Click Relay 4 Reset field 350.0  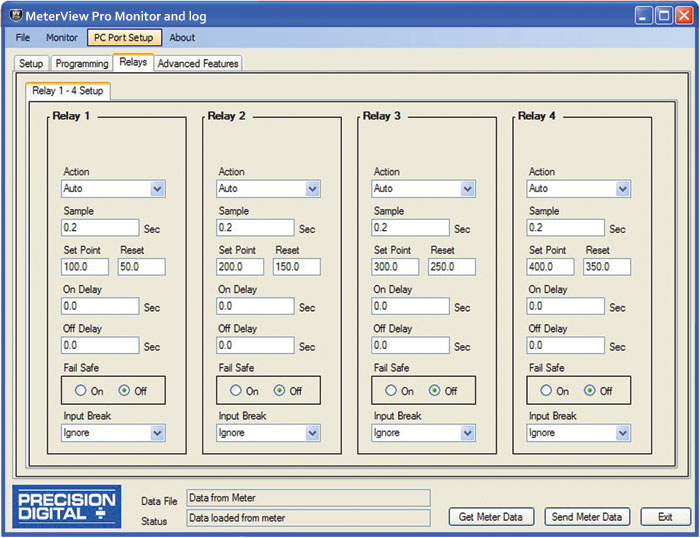(x=607, y=267)
